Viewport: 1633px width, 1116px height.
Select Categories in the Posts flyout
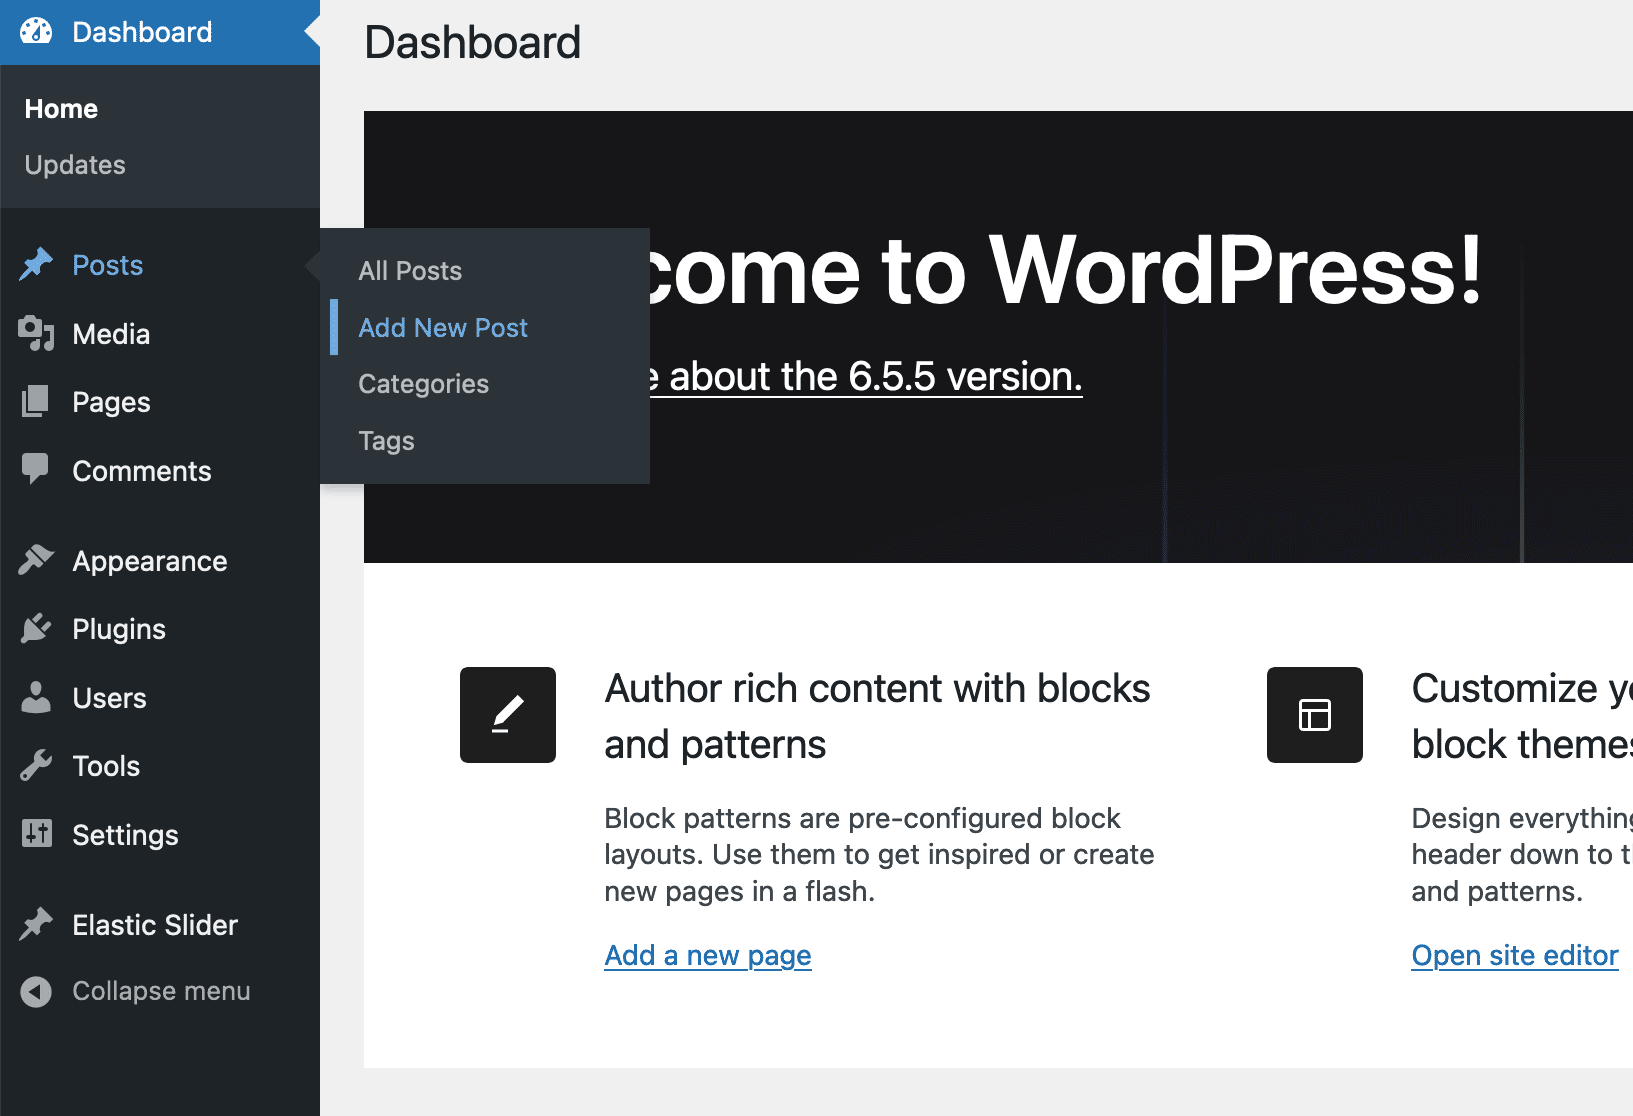coord(423,384)
